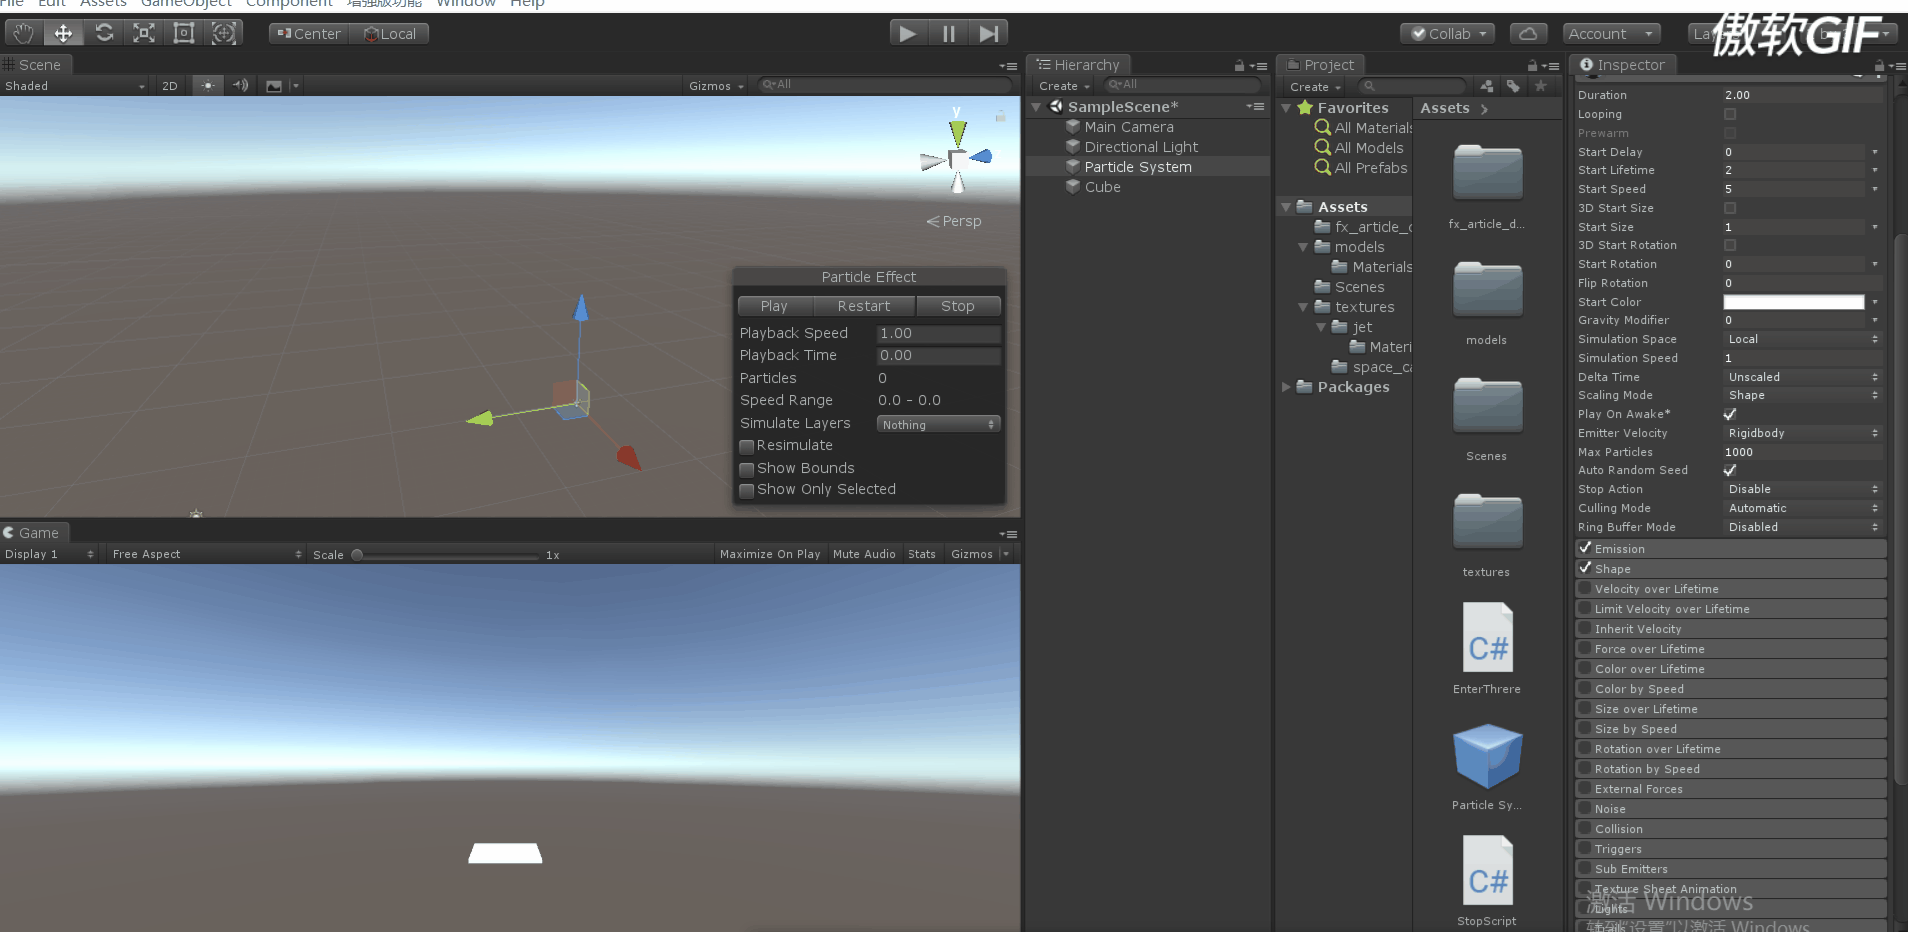Select the combined Transform tool
1908x932 pixels.
(x=224, y=33)
